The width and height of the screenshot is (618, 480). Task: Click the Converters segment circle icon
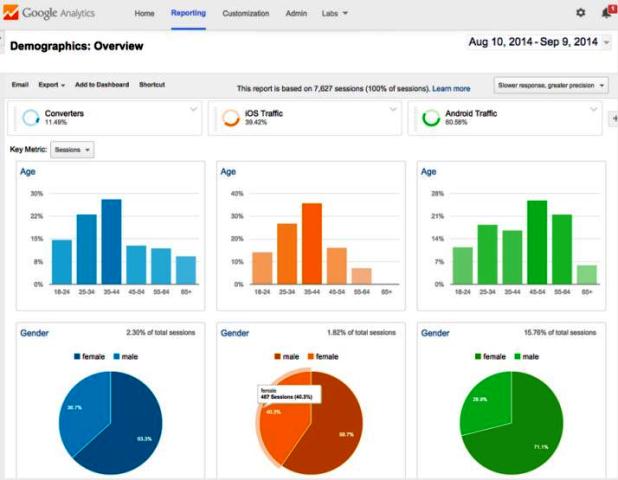[30, 117]
